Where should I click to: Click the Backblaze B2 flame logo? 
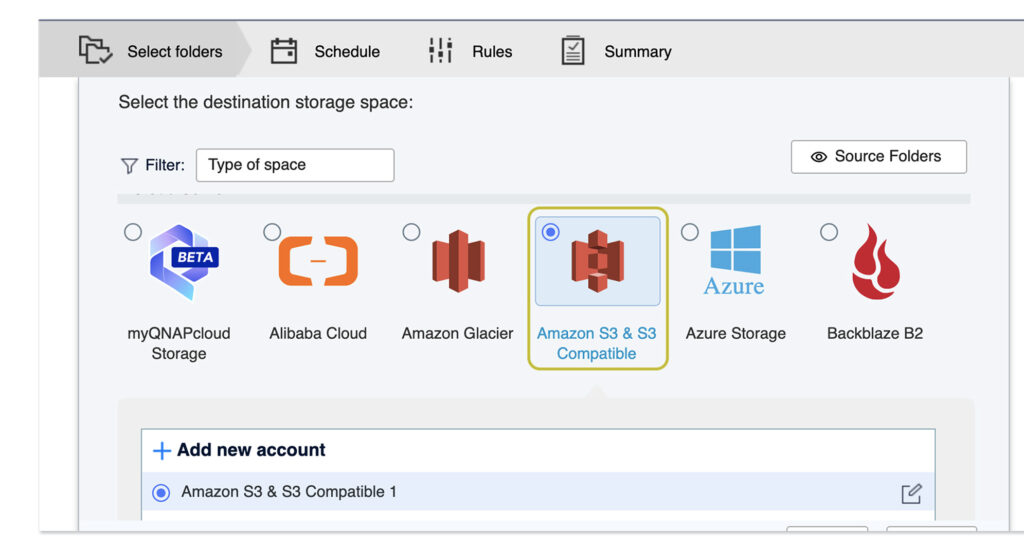tap(876, 262)
